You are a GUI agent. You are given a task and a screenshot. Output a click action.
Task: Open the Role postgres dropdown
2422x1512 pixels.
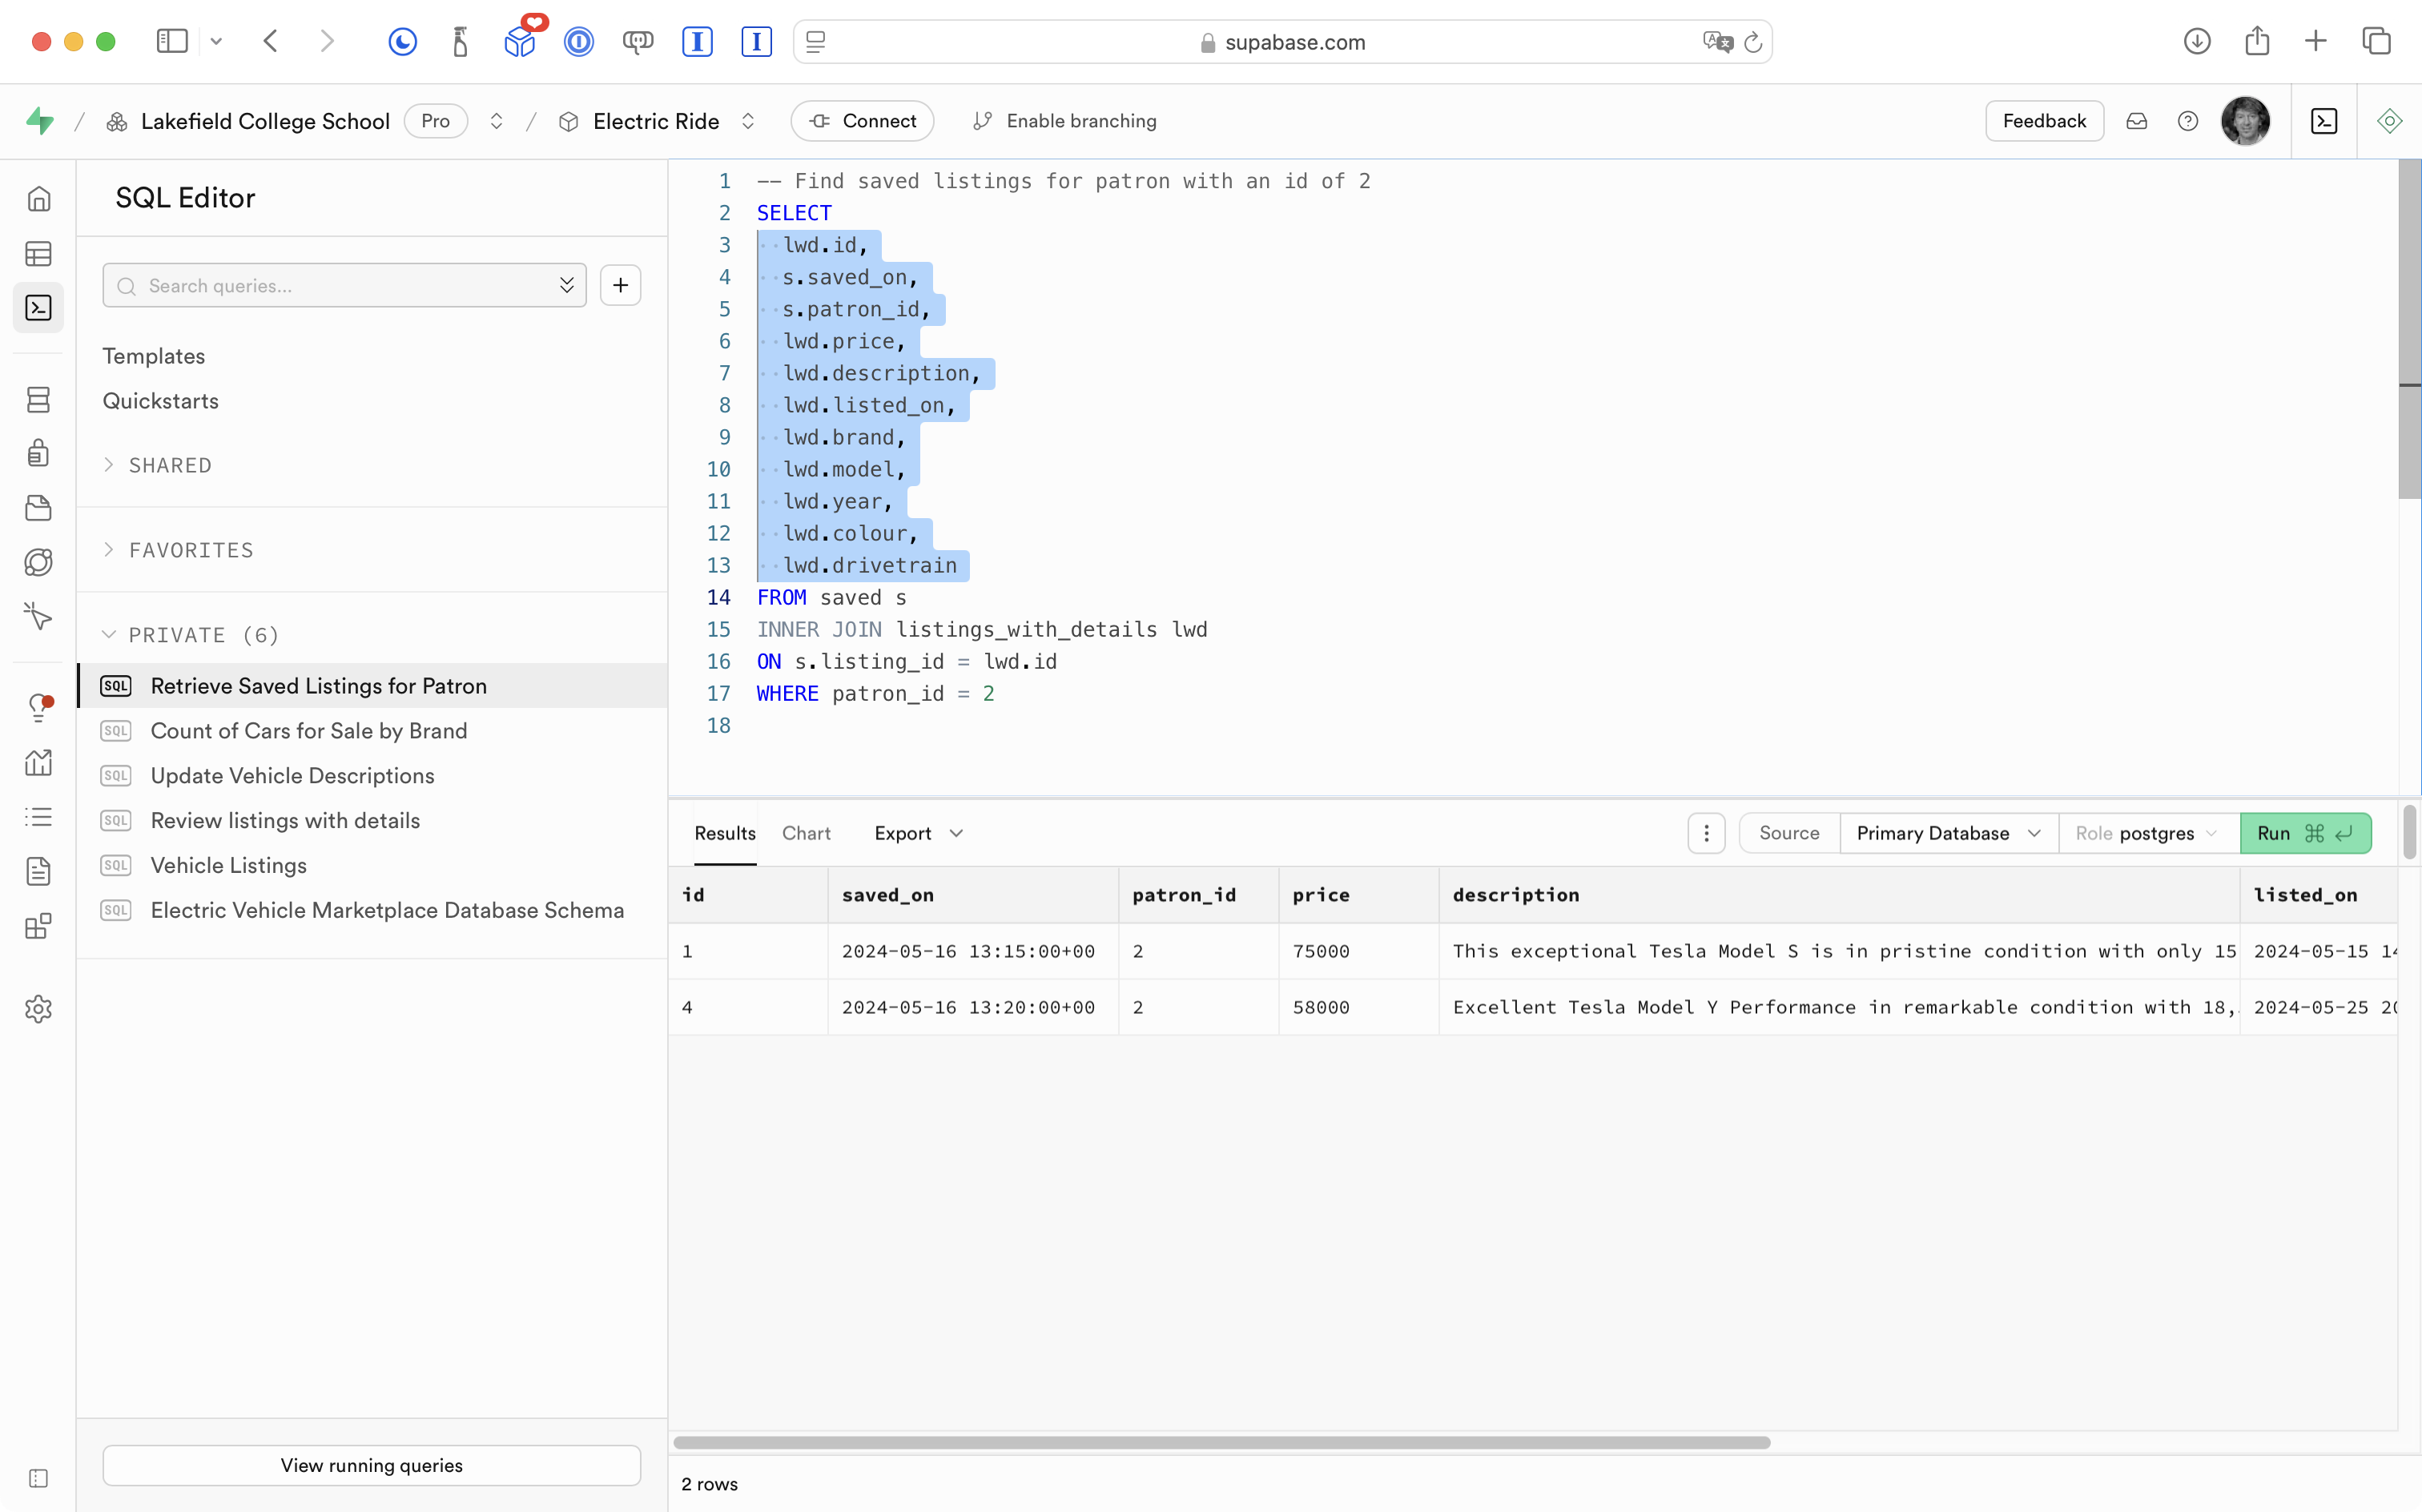2146,833
